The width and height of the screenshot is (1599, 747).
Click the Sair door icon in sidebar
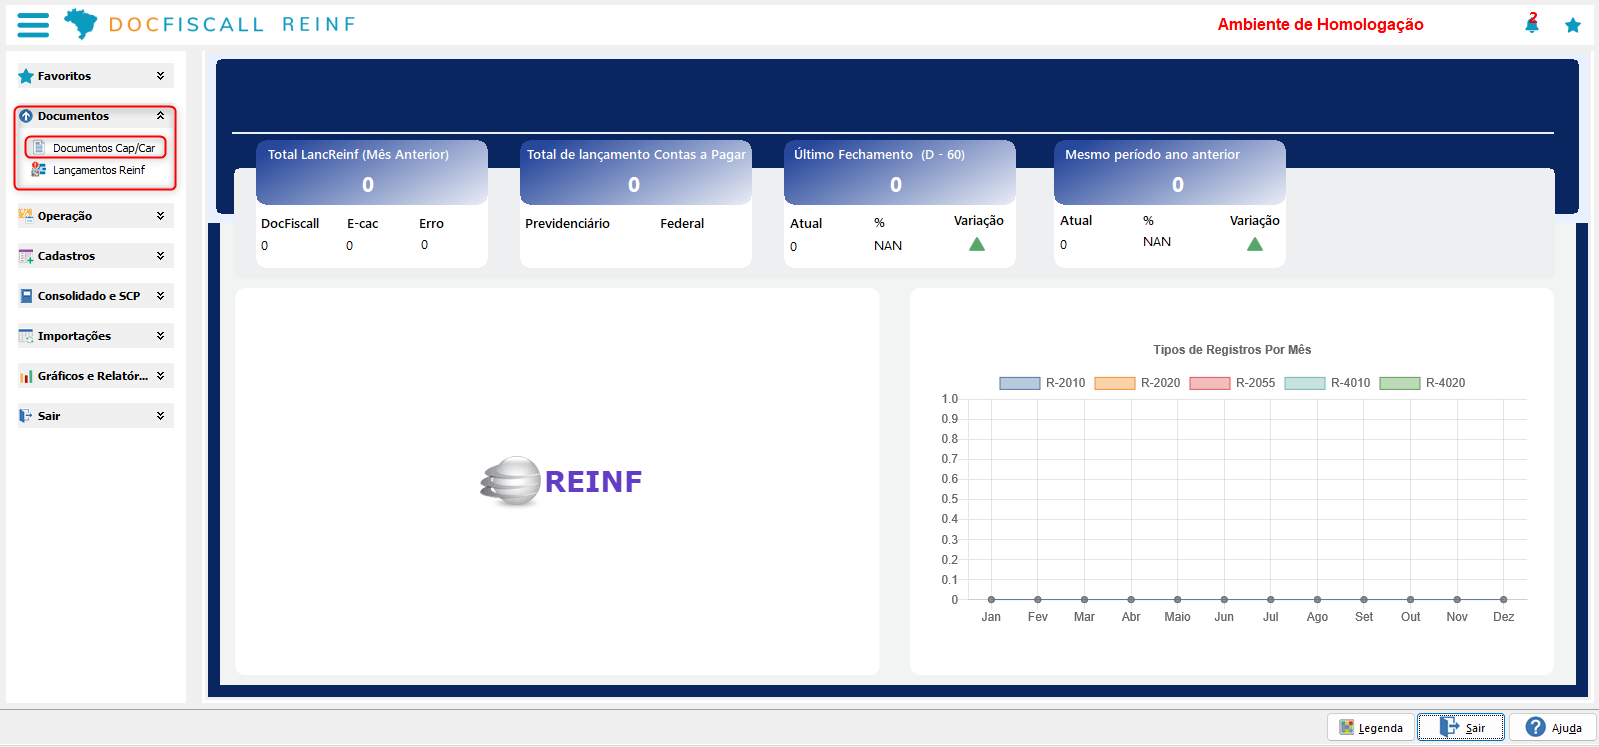click(x=26, y=416)
